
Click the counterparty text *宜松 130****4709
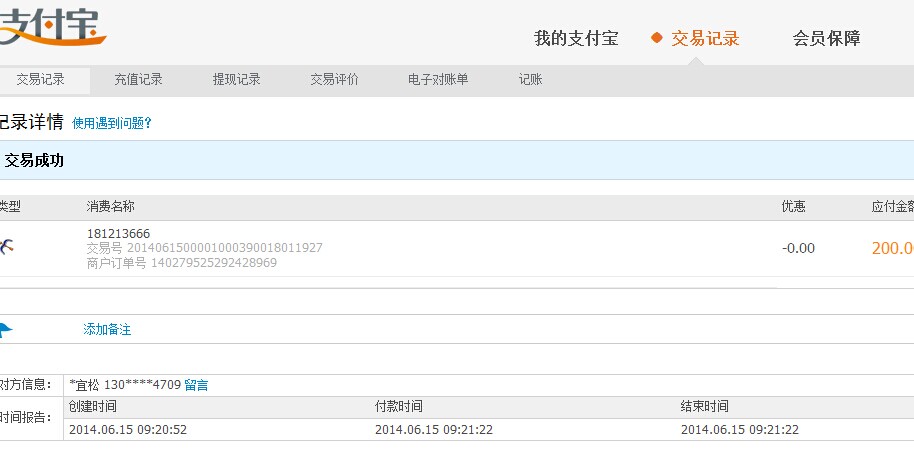[x=125, y=385]
